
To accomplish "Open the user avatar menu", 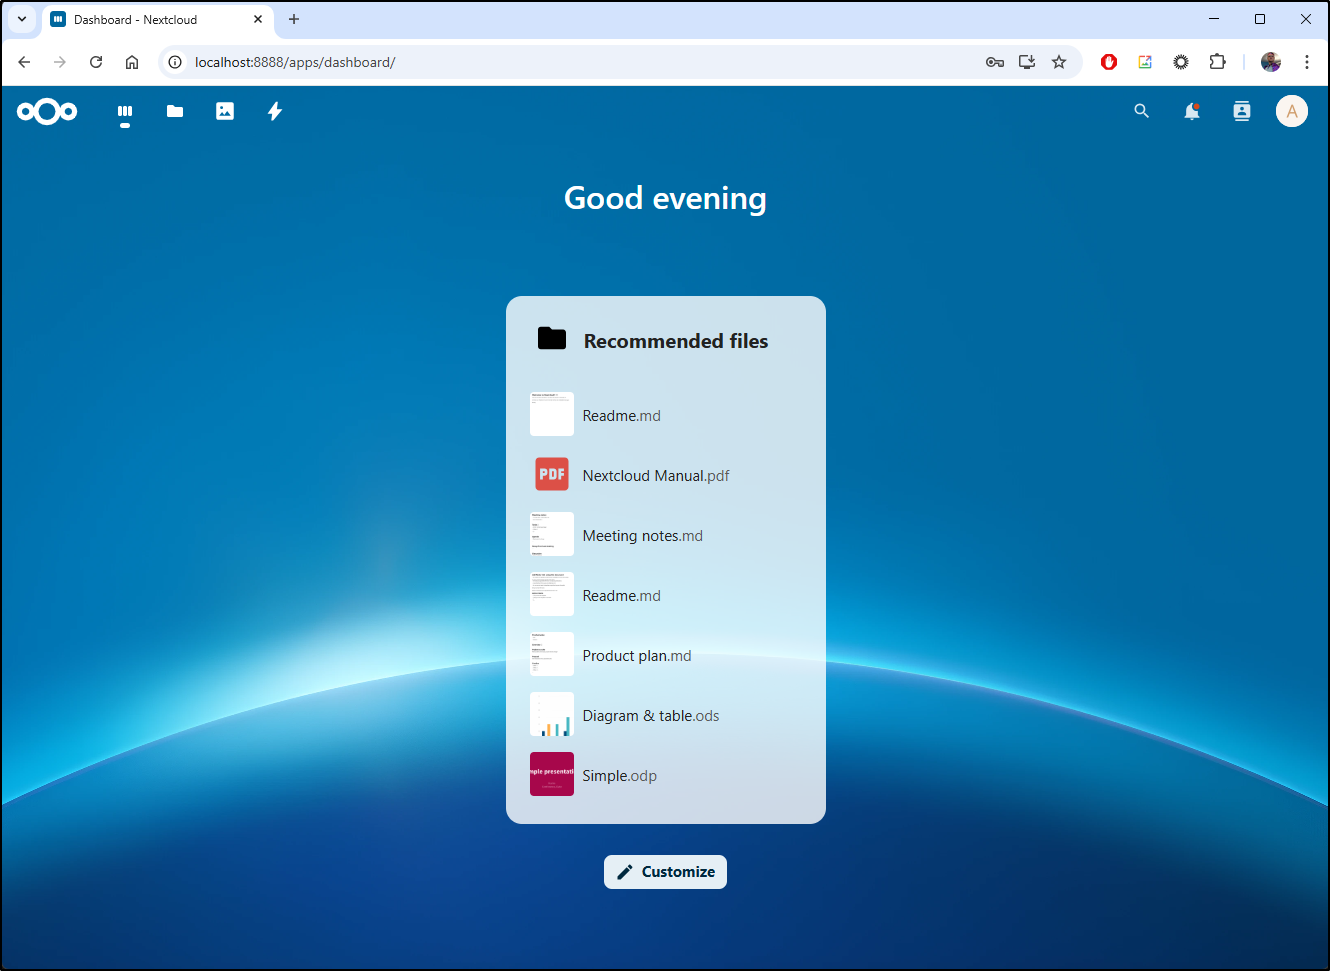I will pos(1291,111).
